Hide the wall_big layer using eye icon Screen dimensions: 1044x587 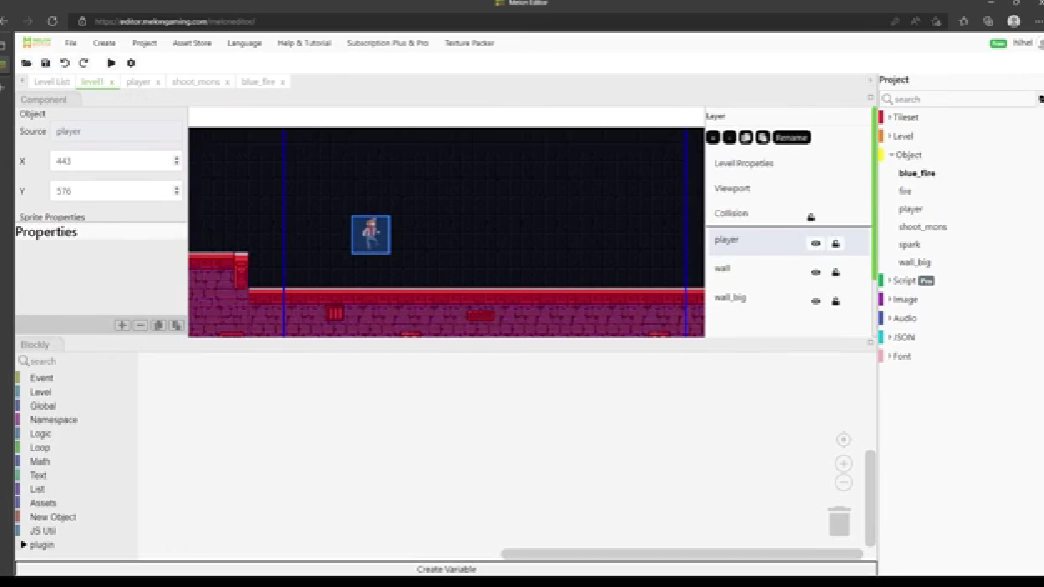point(815,301)
